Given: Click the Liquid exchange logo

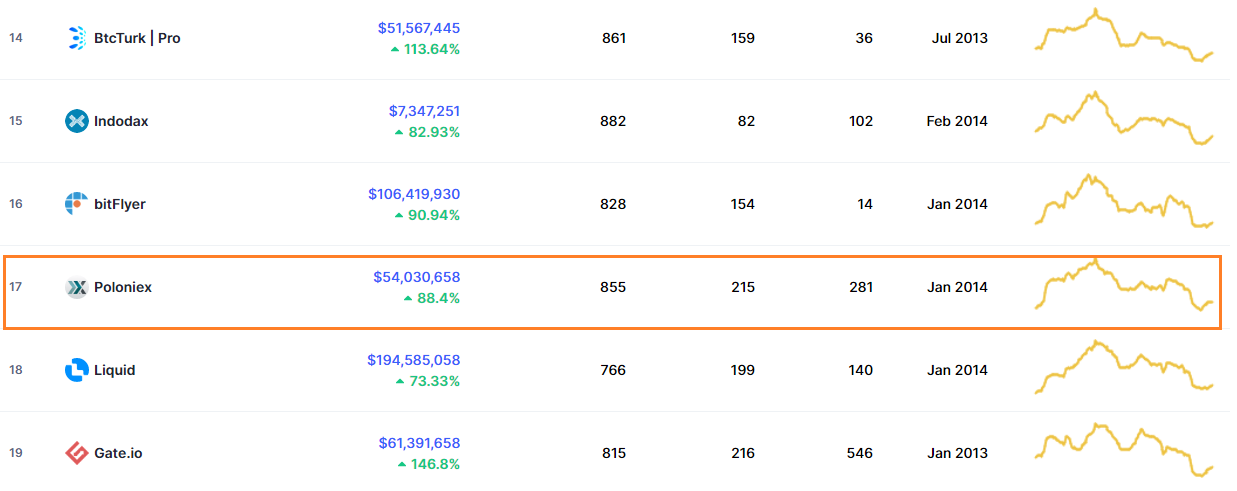Looking at the screenshot, I should click(77, 370).
